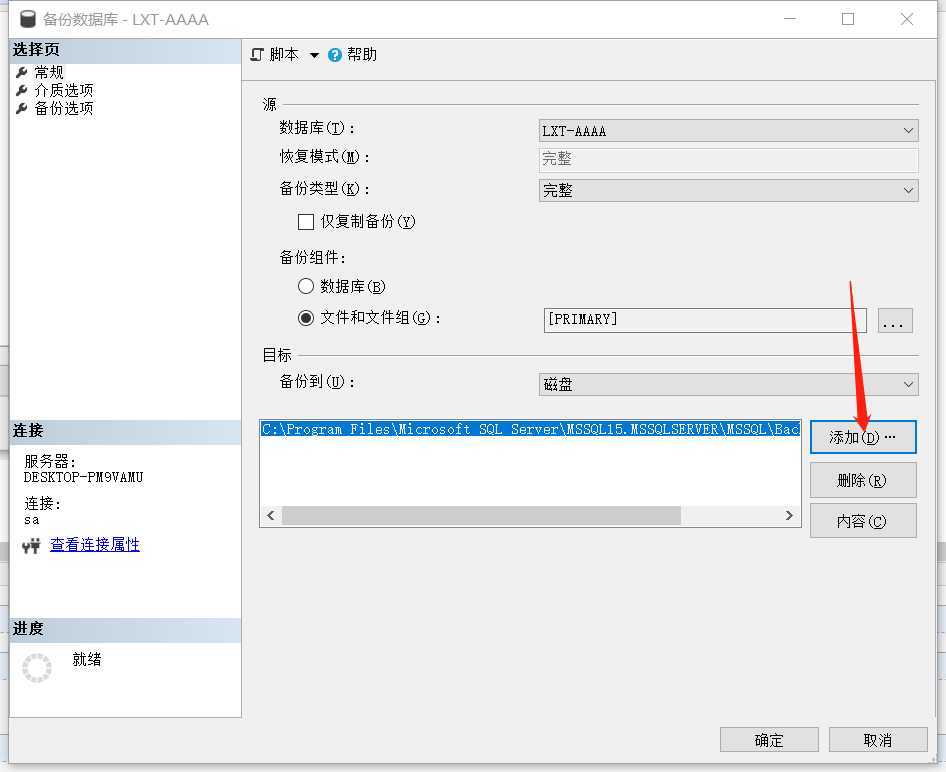This screenshot has height=772, width=946.
Task: Open the 脚本 script button
Action: click(x=275, y=55)
